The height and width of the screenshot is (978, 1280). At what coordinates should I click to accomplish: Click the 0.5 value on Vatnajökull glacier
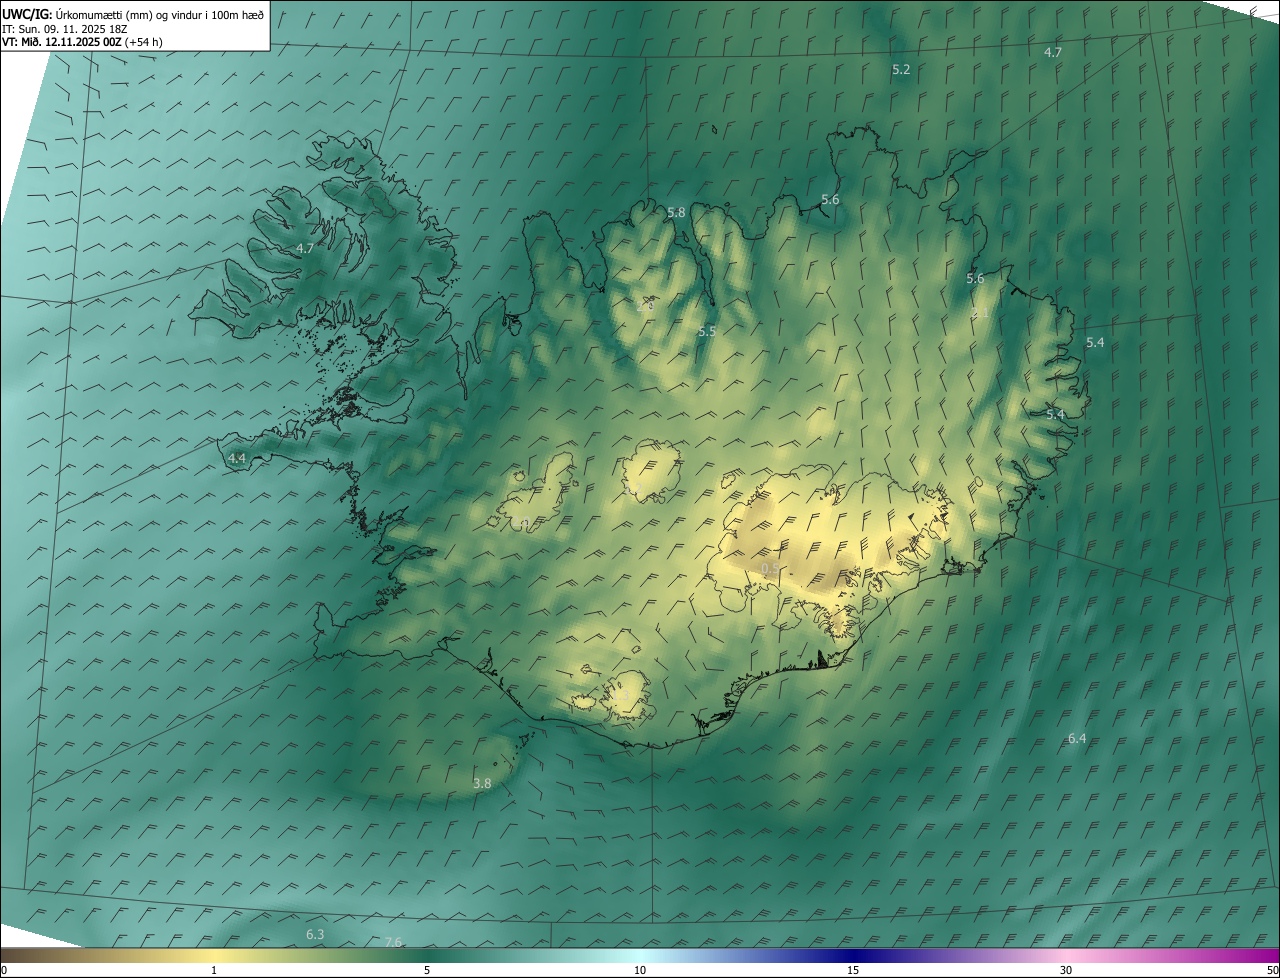point(770,568)
